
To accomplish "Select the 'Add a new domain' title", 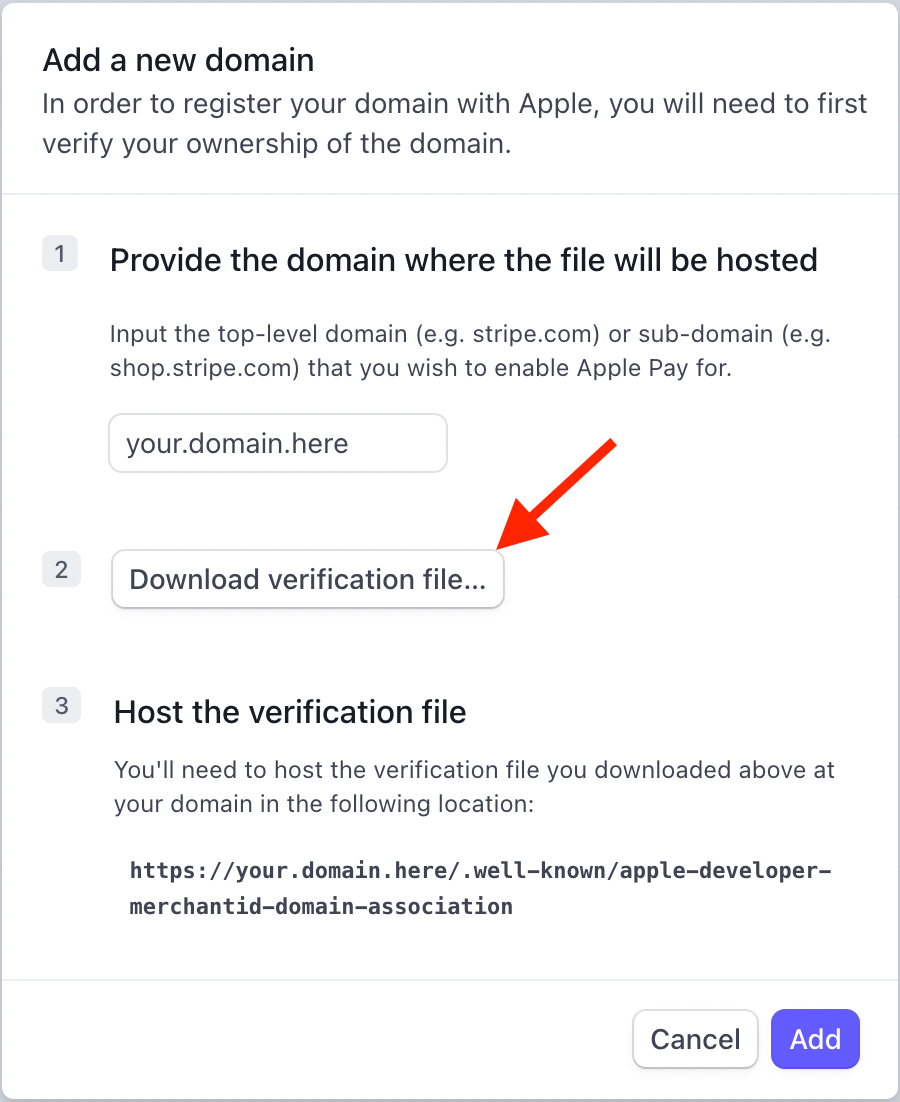I will coord(178,60).
